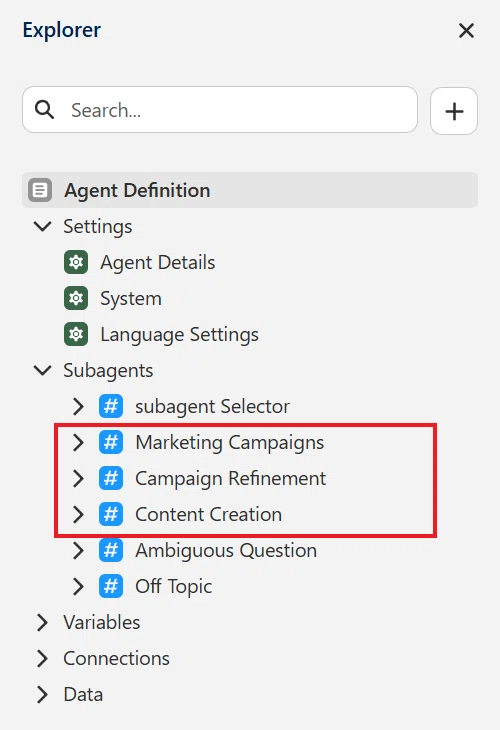Expand the Data section
The image size is (500, 730).
pos(43,694)
